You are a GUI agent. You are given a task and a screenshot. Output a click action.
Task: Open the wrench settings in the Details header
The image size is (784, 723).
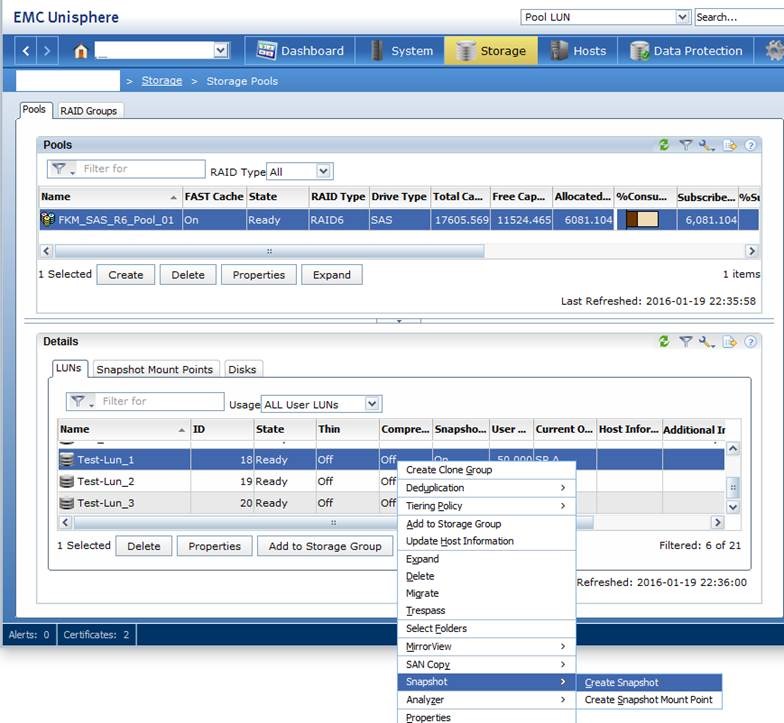706,342
